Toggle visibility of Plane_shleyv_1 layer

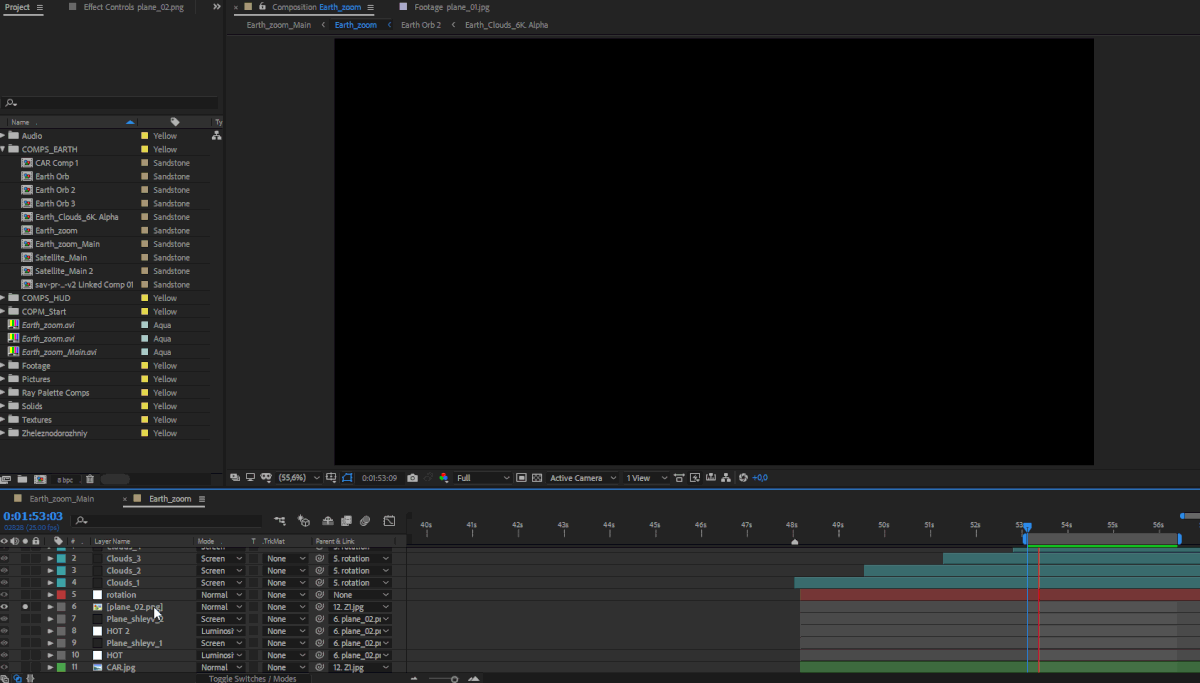pos(4,643)
